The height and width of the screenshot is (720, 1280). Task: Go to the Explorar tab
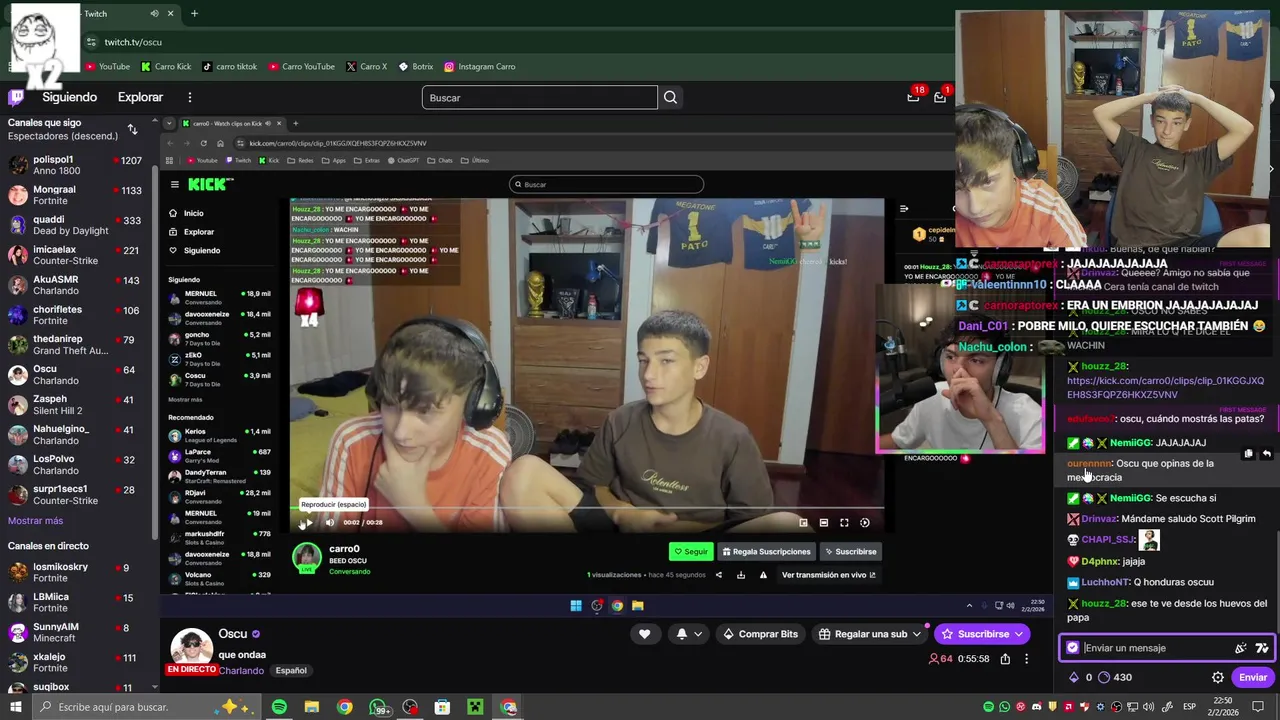[x=140, y=97]
